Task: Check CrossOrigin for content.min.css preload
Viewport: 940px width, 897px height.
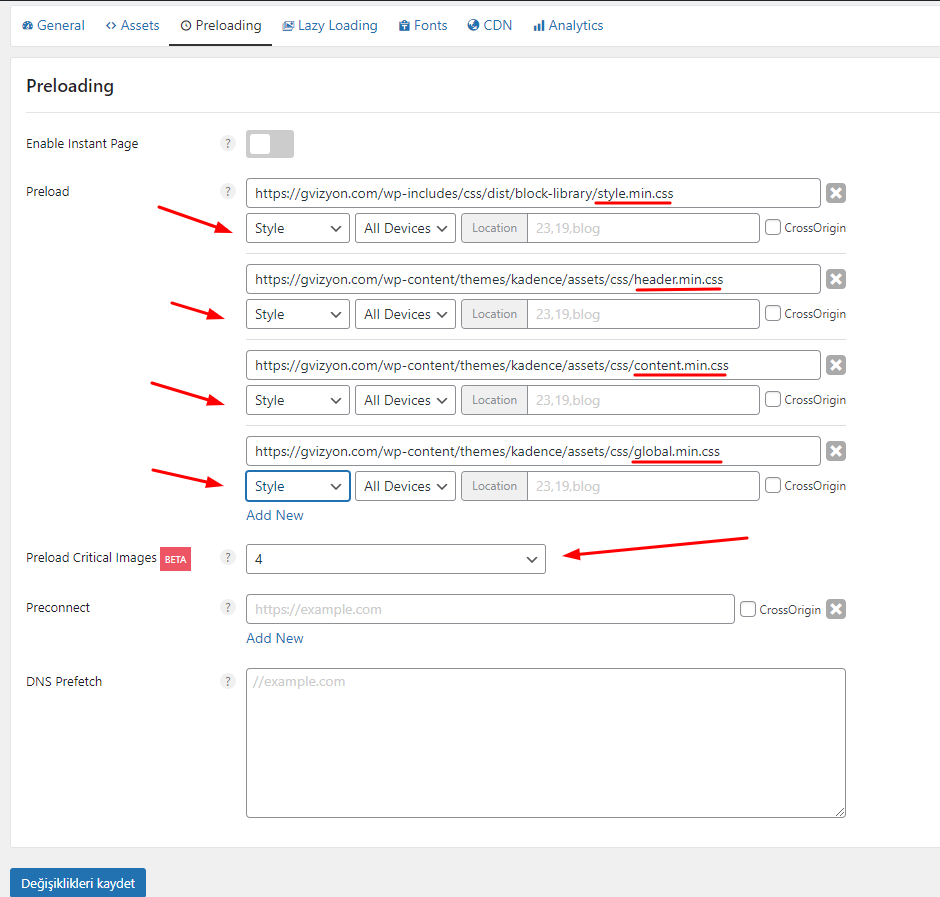Action: tap(773, 399)
